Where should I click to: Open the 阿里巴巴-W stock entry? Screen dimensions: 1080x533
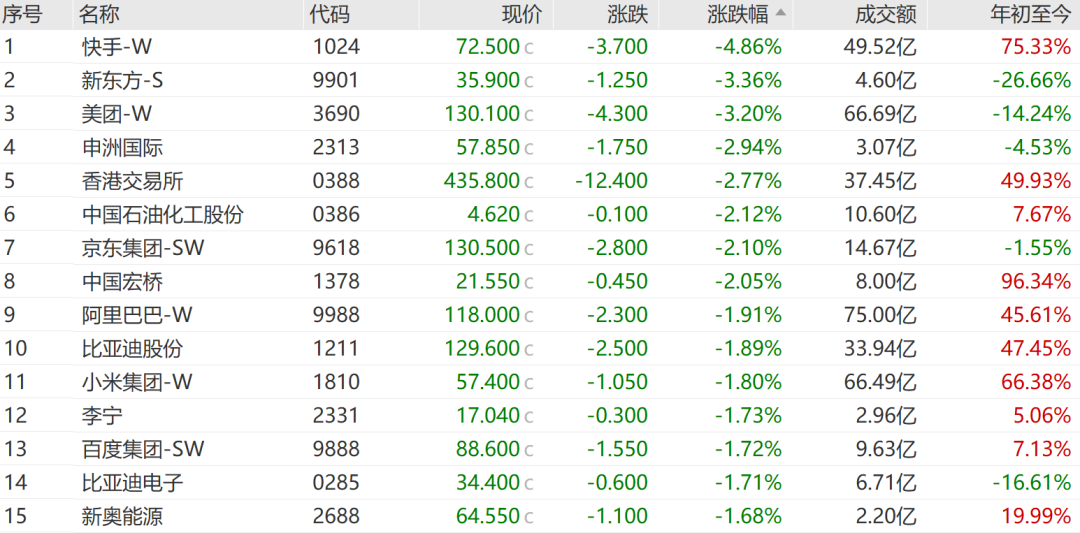point(137,315)
